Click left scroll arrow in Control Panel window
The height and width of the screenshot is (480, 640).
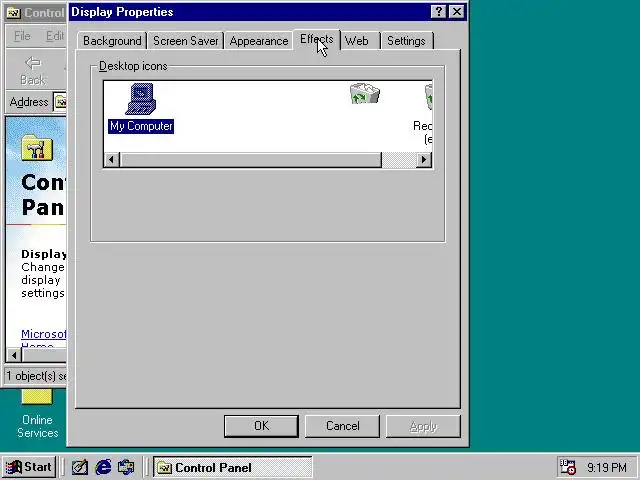pos(14,356)
